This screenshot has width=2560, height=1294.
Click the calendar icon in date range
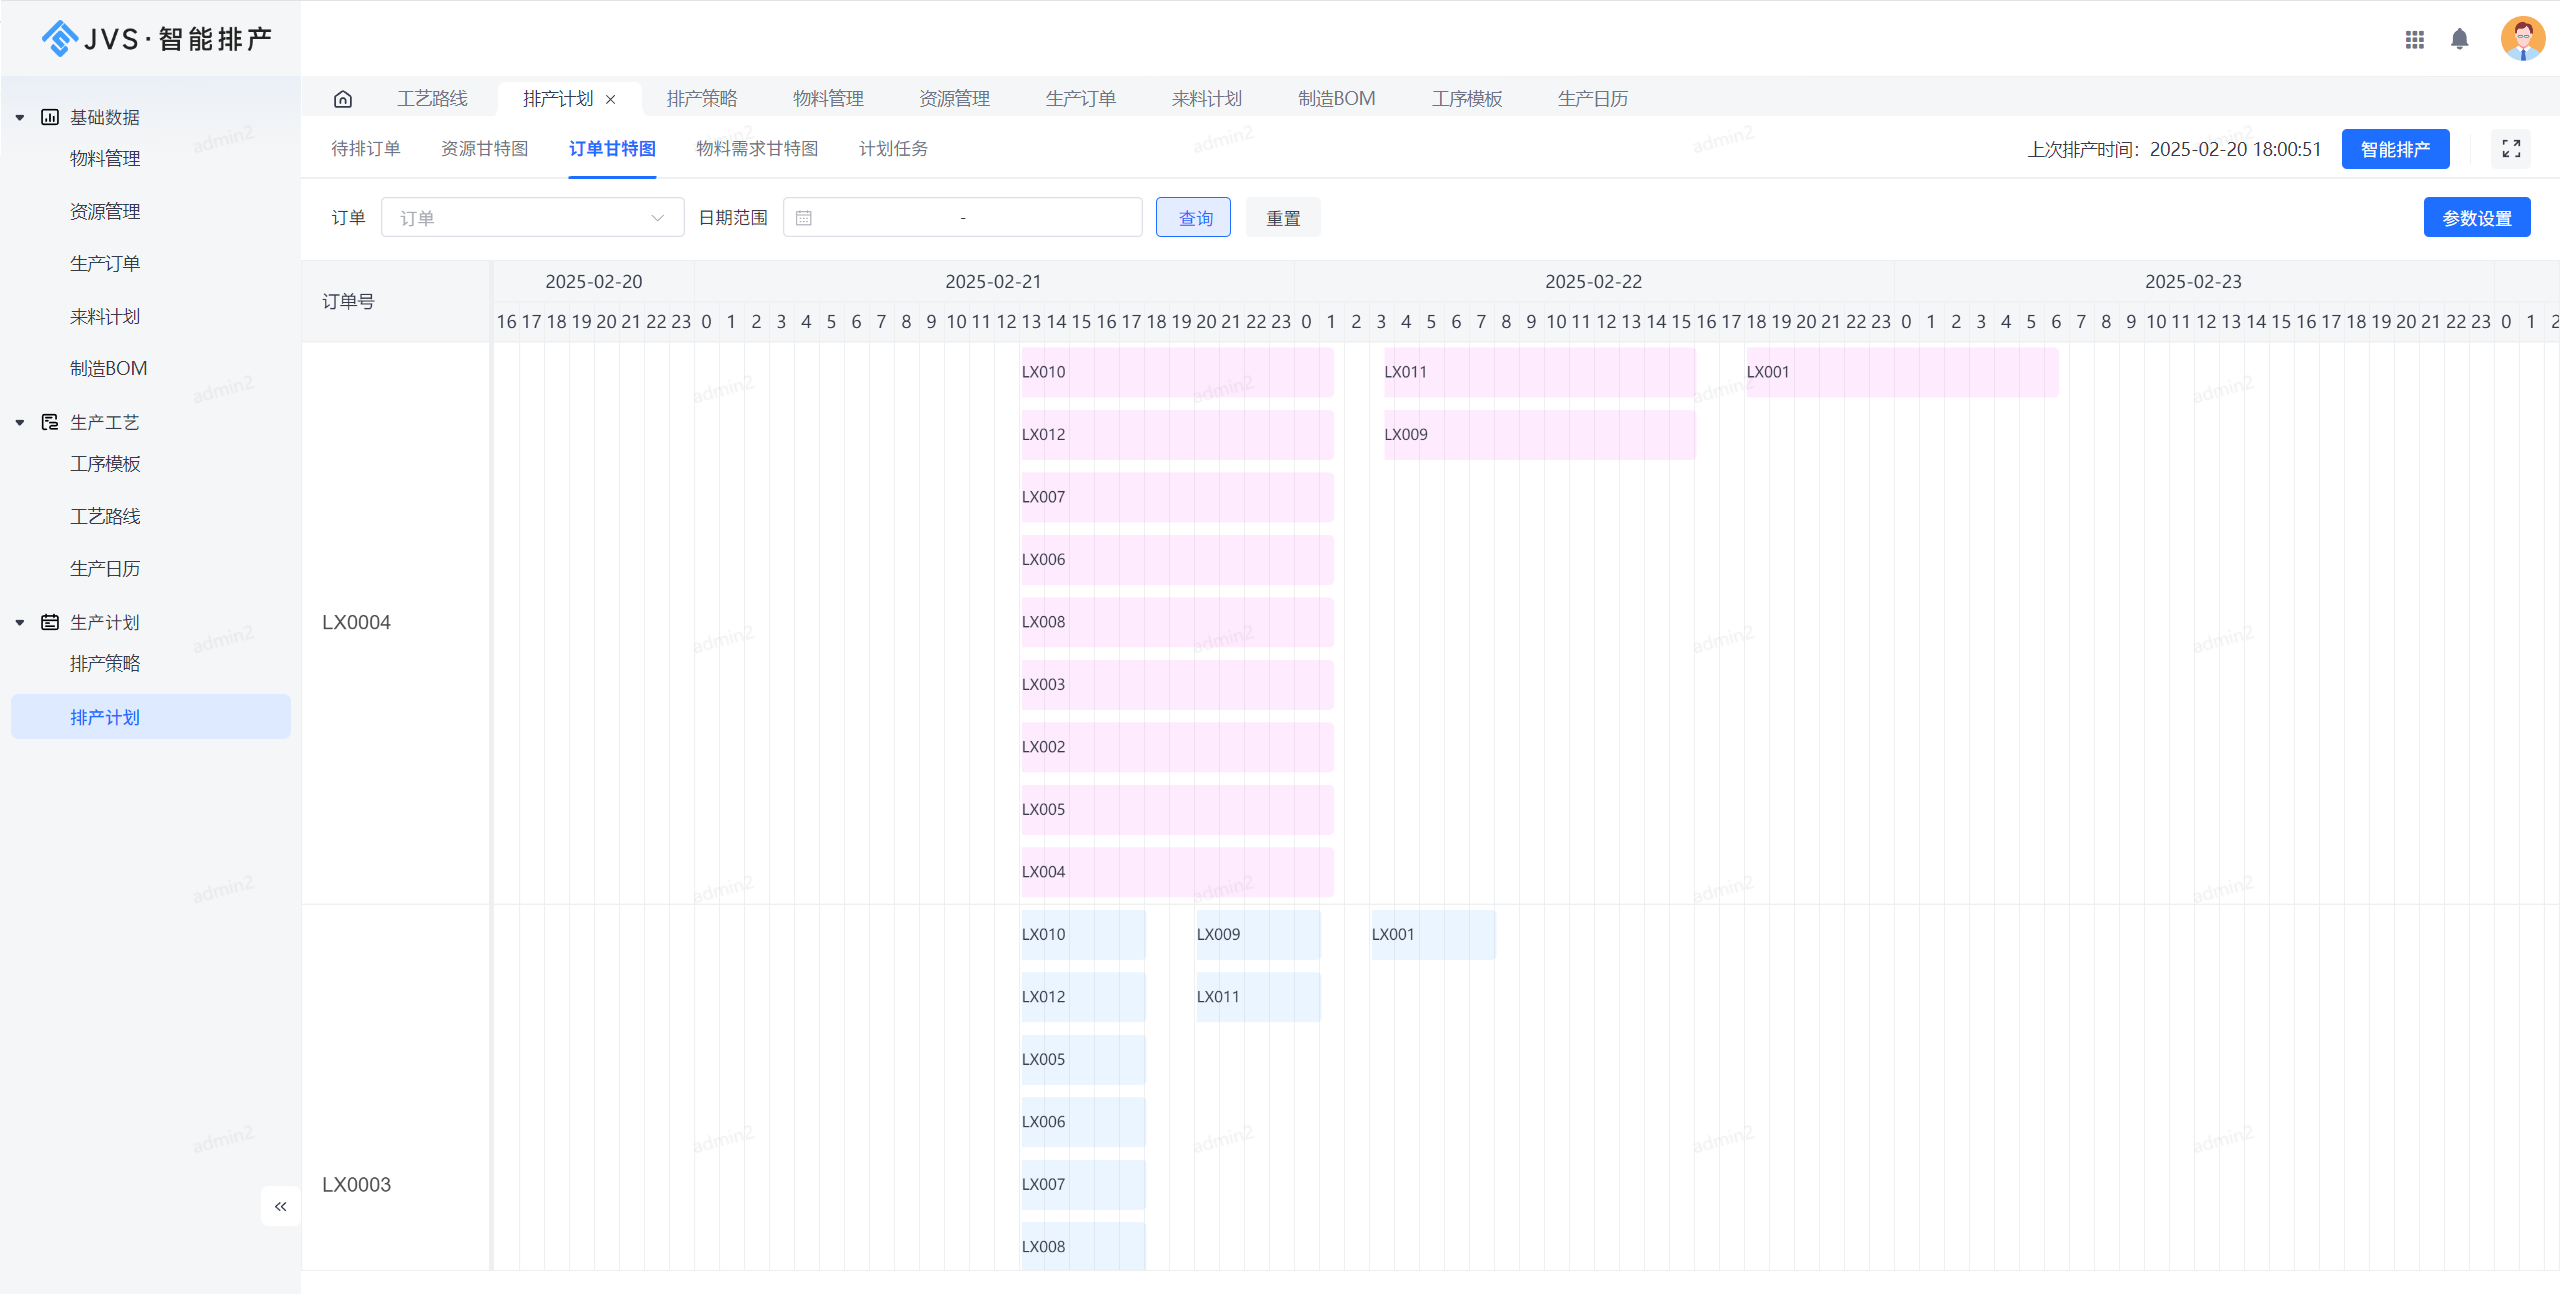pyautogui.click(x=804, y=218)
